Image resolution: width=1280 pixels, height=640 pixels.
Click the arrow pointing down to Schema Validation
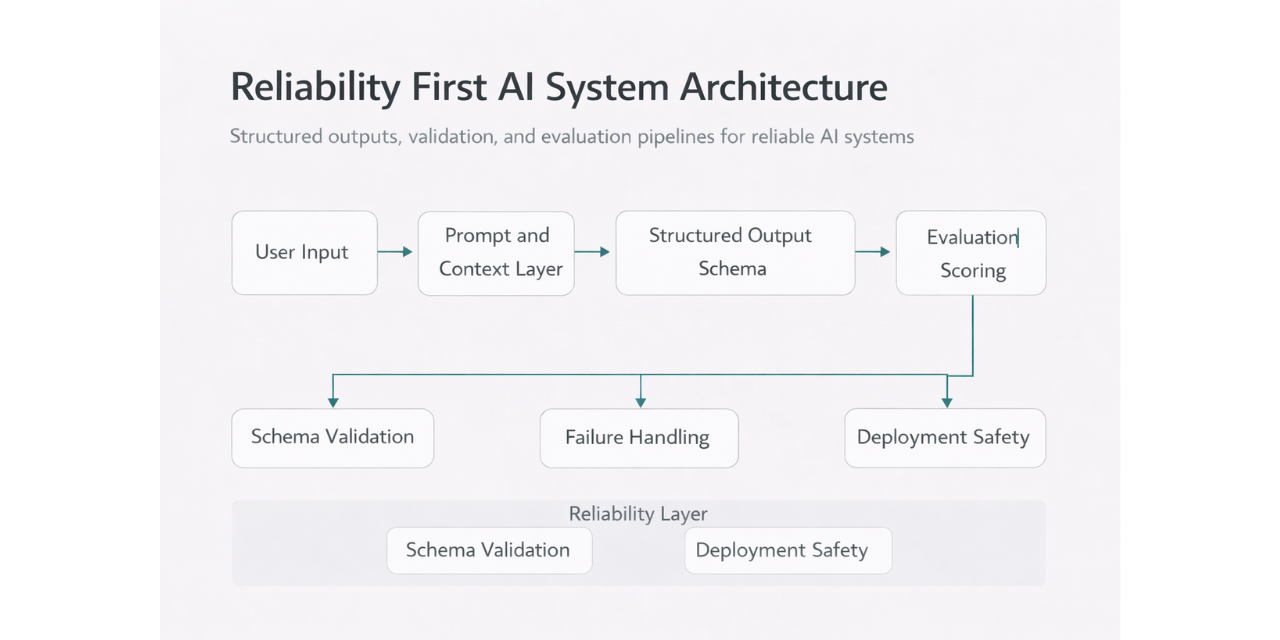(x=333, y=390)
